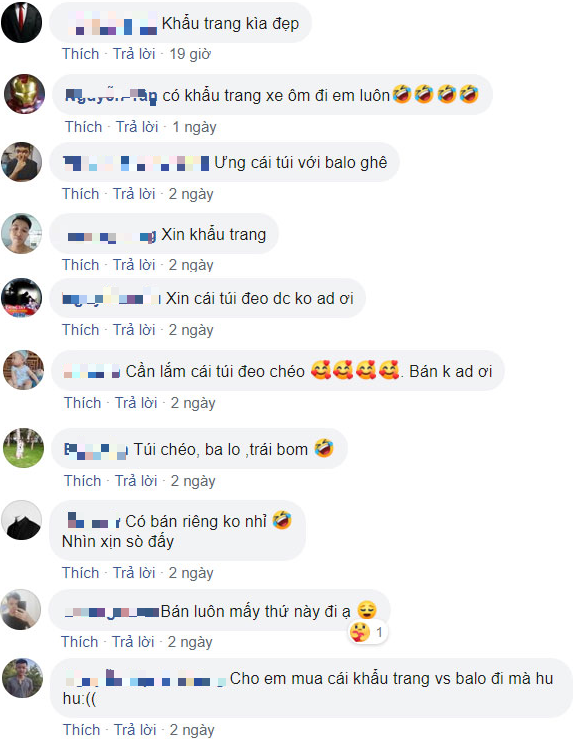
Task: Open the suit-and-tie avatar commenter profile
Action: pos(22,22)
